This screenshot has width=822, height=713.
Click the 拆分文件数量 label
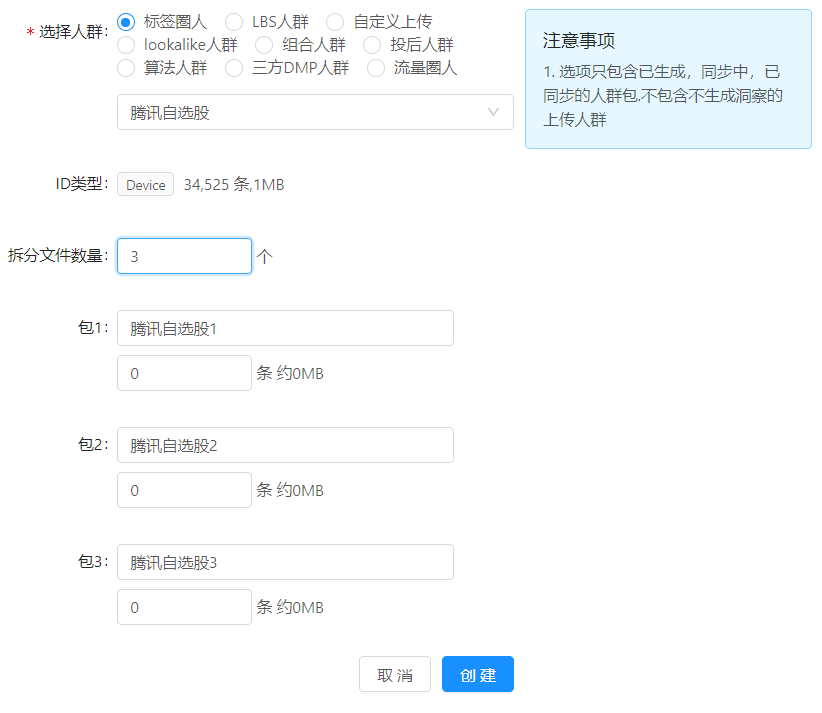pos(58,256)
